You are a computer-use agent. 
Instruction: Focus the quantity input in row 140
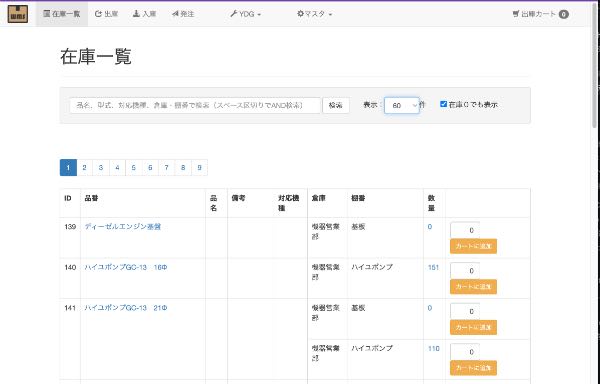point(465,271)
